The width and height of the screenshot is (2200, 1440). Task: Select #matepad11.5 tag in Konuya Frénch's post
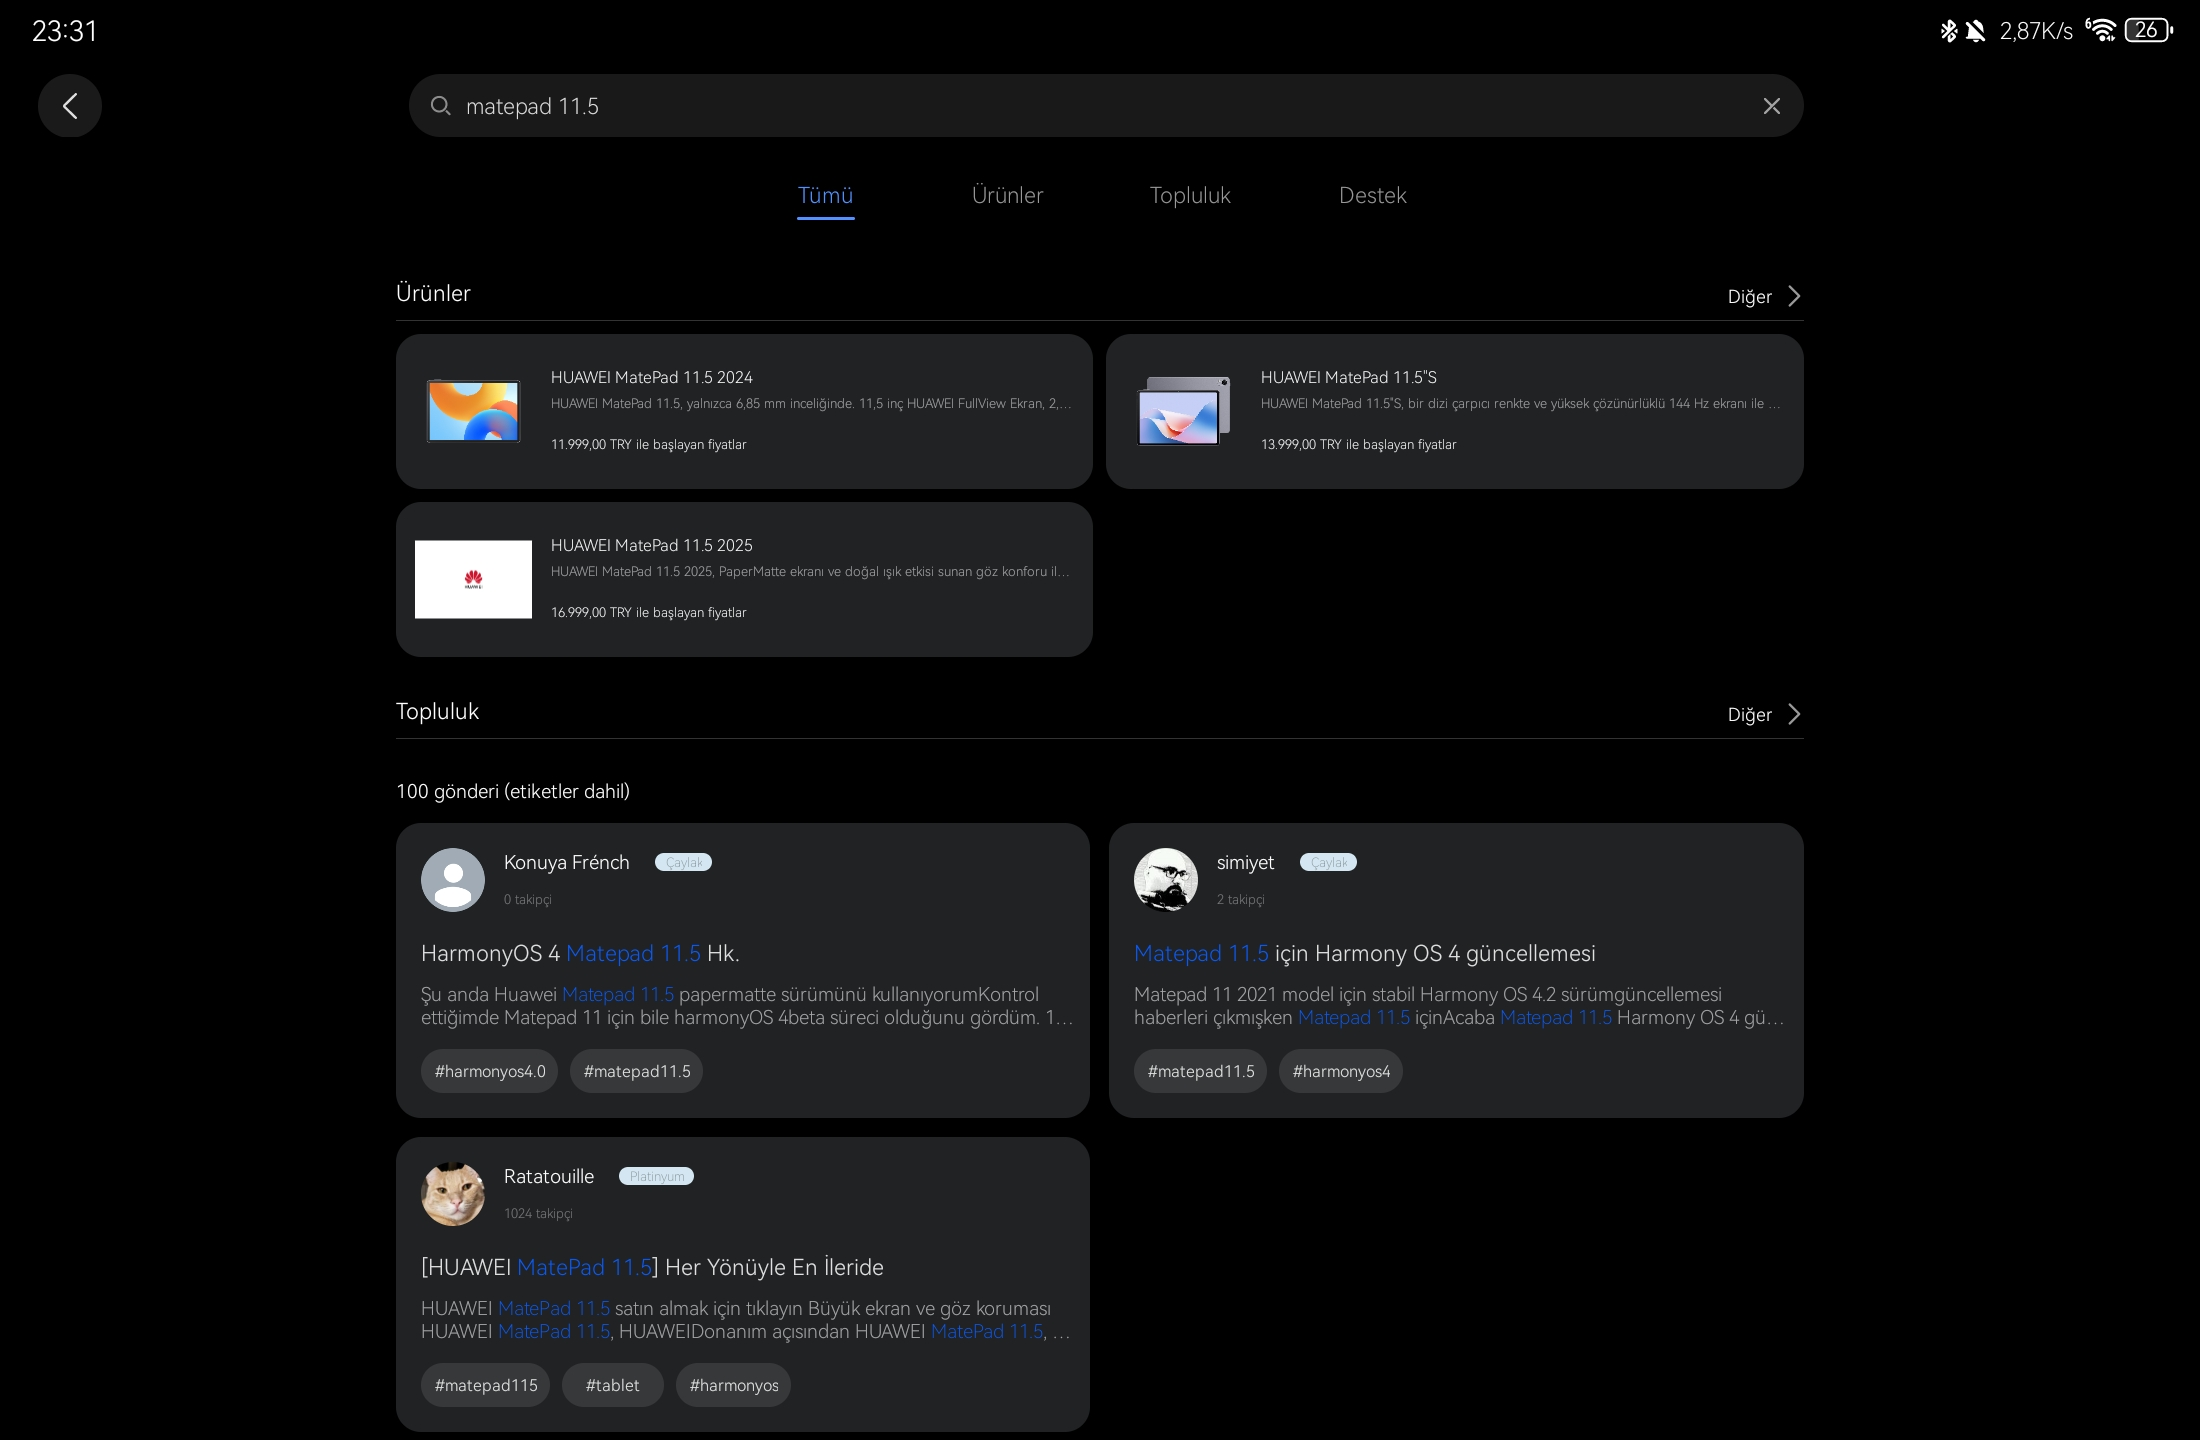point(636,1071)
